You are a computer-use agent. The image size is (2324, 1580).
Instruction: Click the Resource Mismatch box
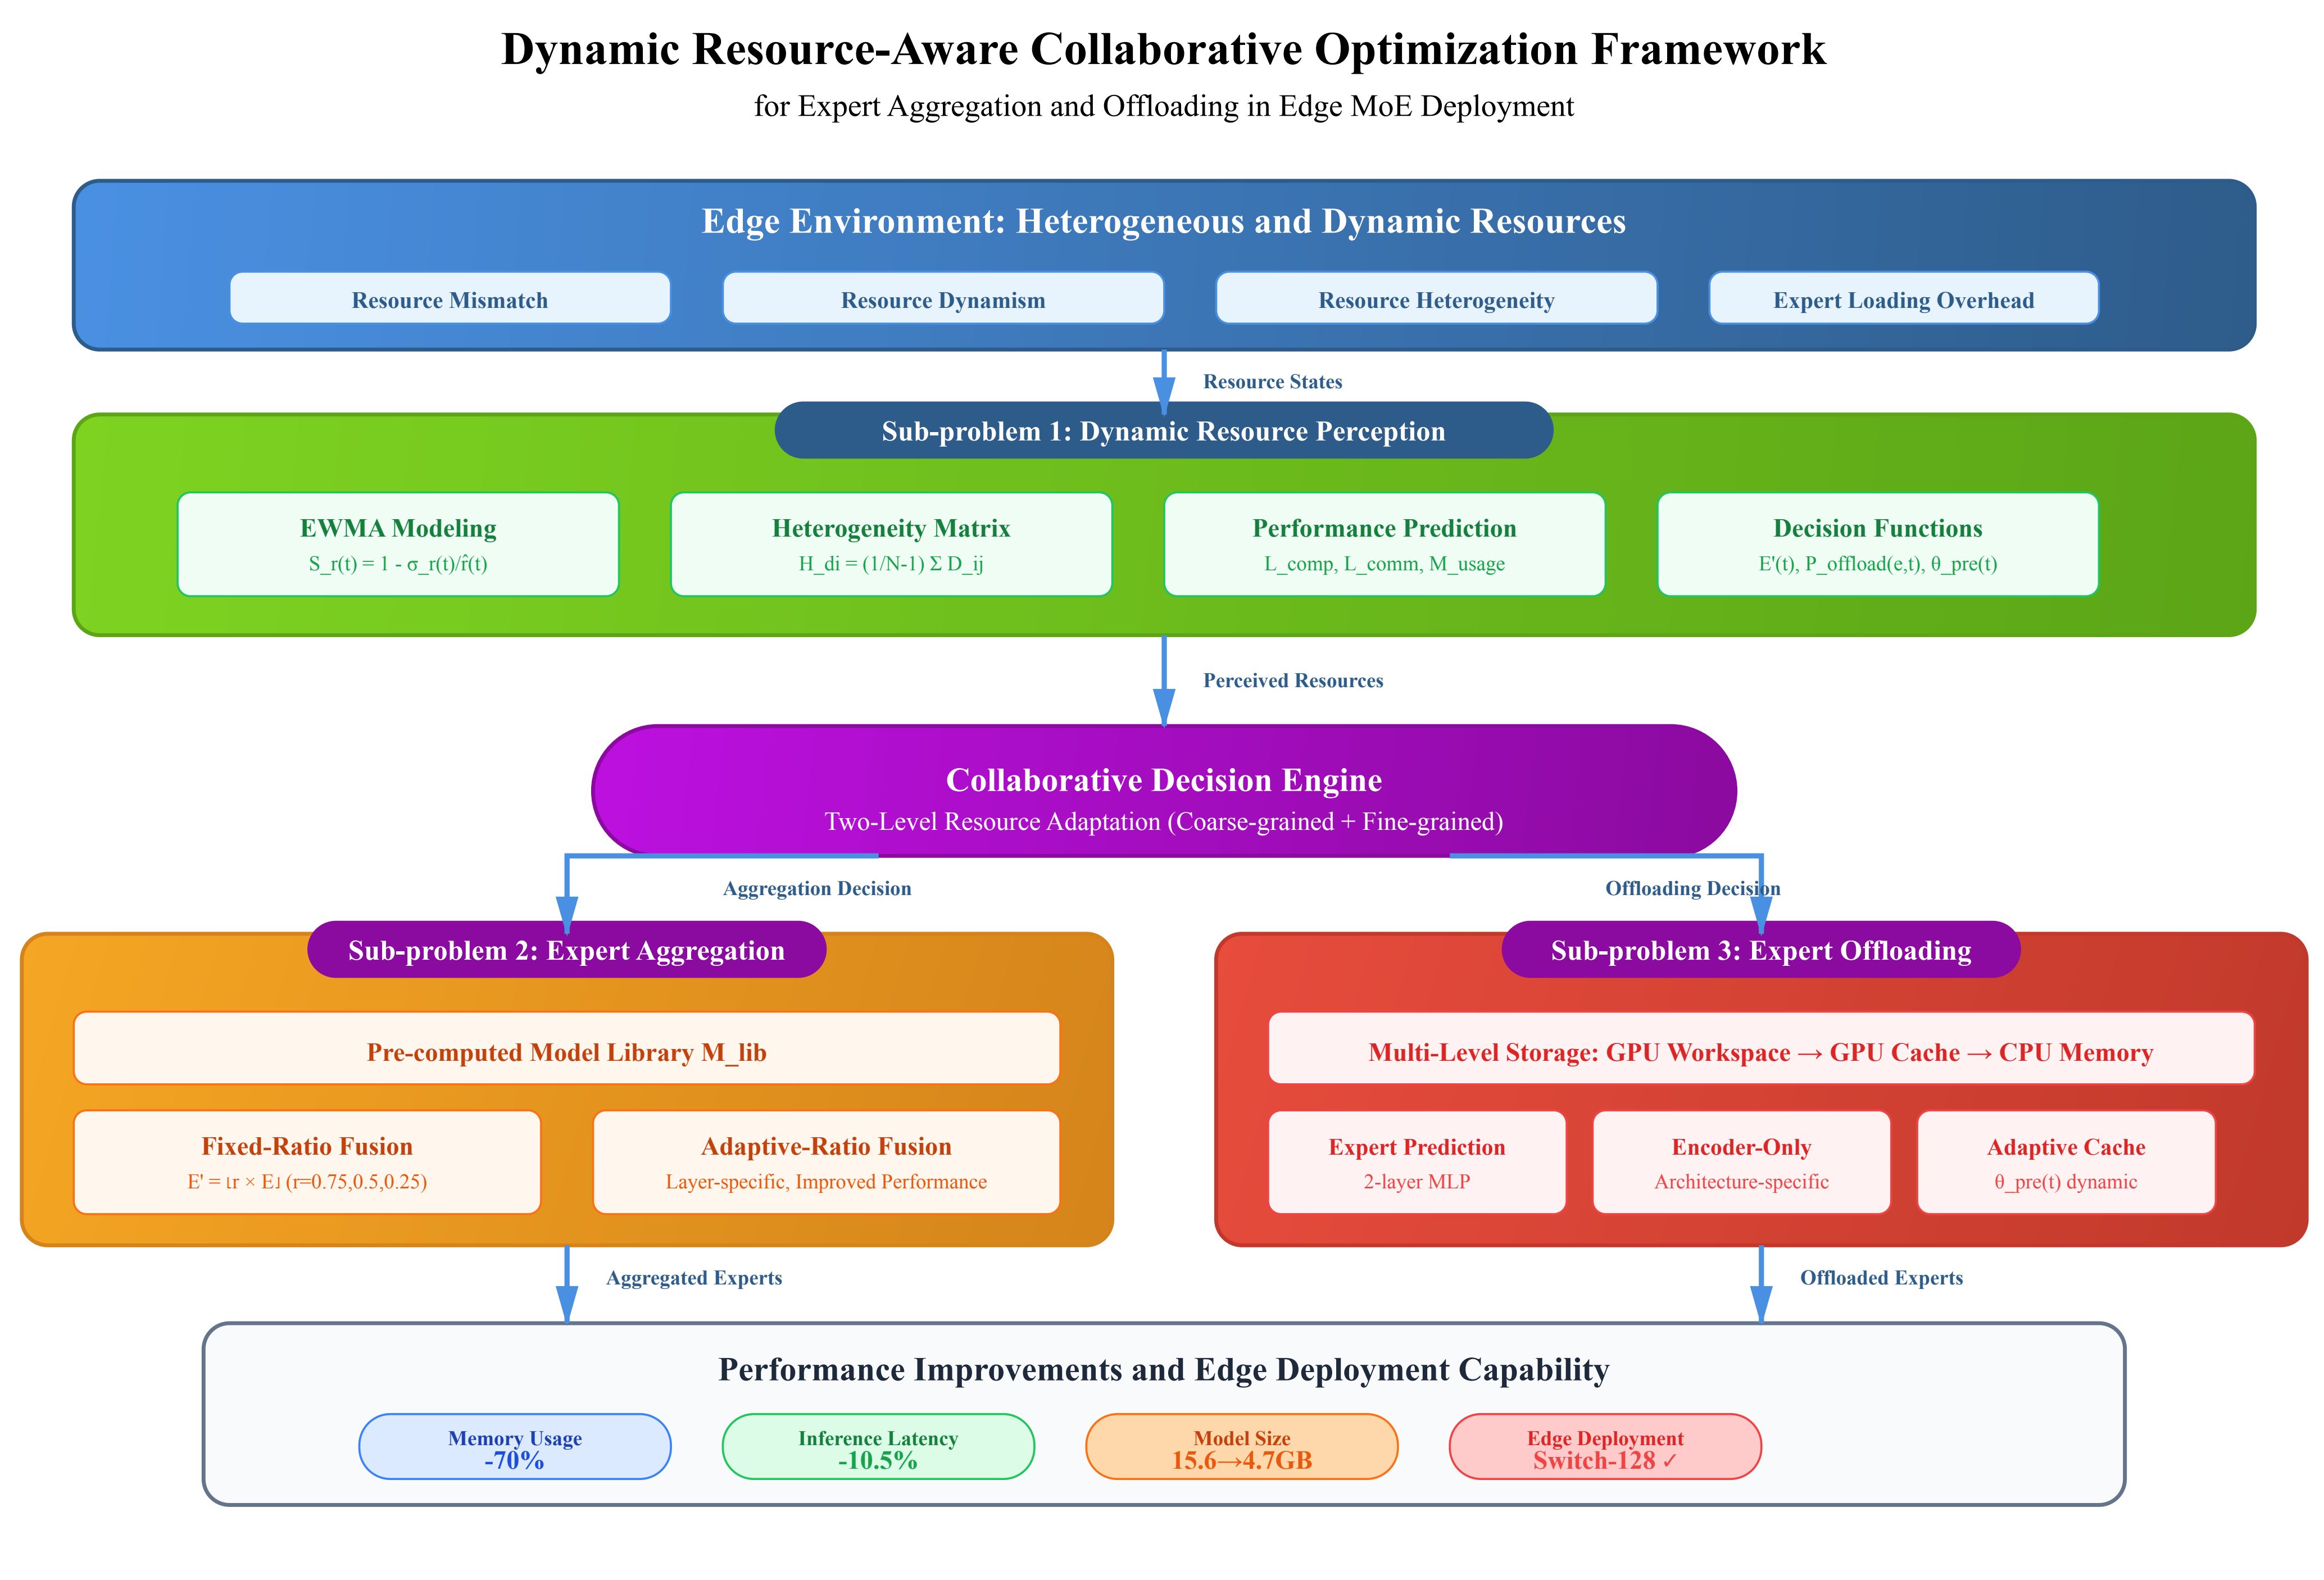449,298
